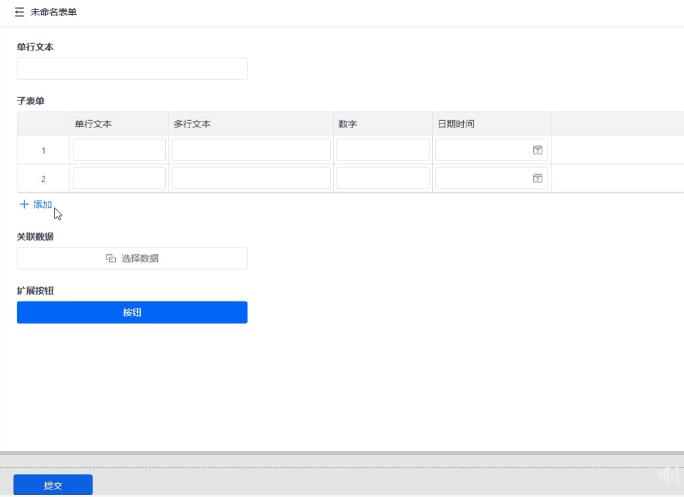Image resolution: width=684 pixels, height=497 pixels.
Task: Click row 1 数字 cell in subform
Action: pyautogui.click(x=383, y=150)
